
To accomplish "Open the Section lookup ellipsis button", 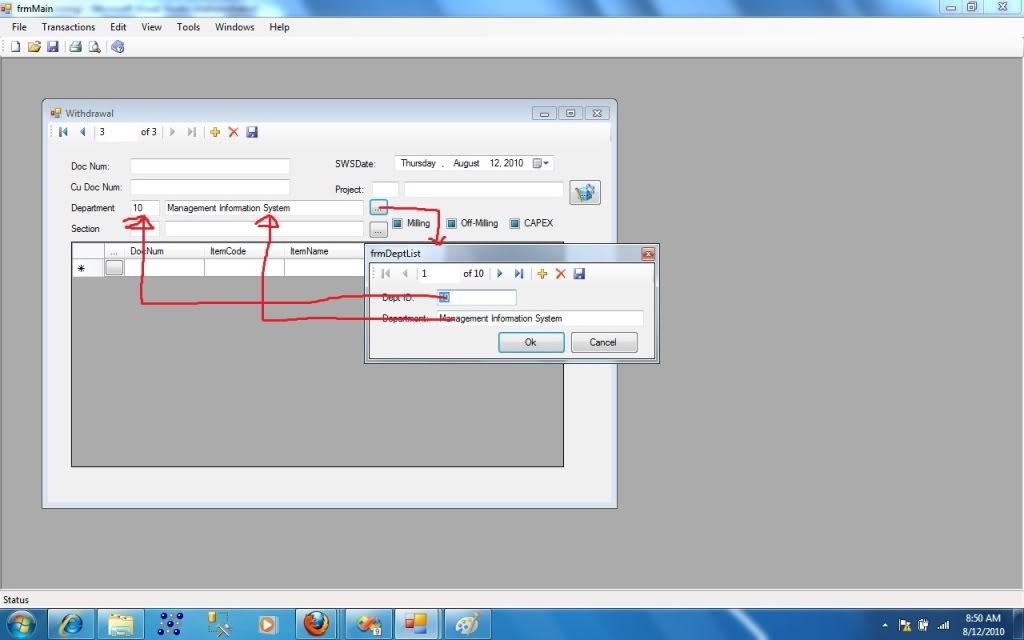I will click(378, 229).
